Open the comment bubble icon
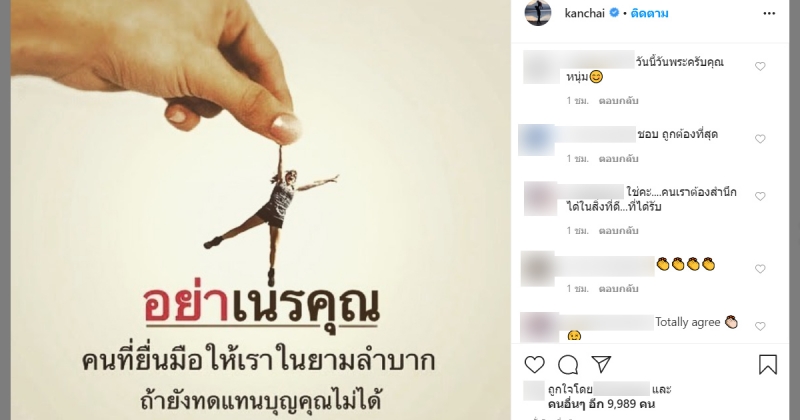This screenshot has height=420, width=800. pos(568,365)
